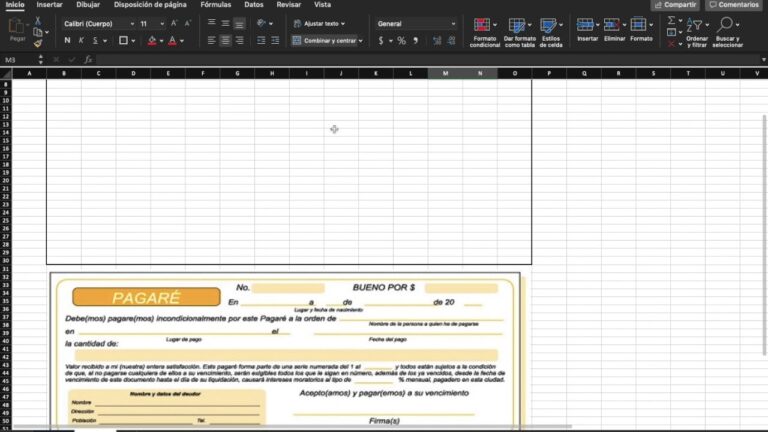
Task: Expand the formula bar with arrow
Action: 763,60
